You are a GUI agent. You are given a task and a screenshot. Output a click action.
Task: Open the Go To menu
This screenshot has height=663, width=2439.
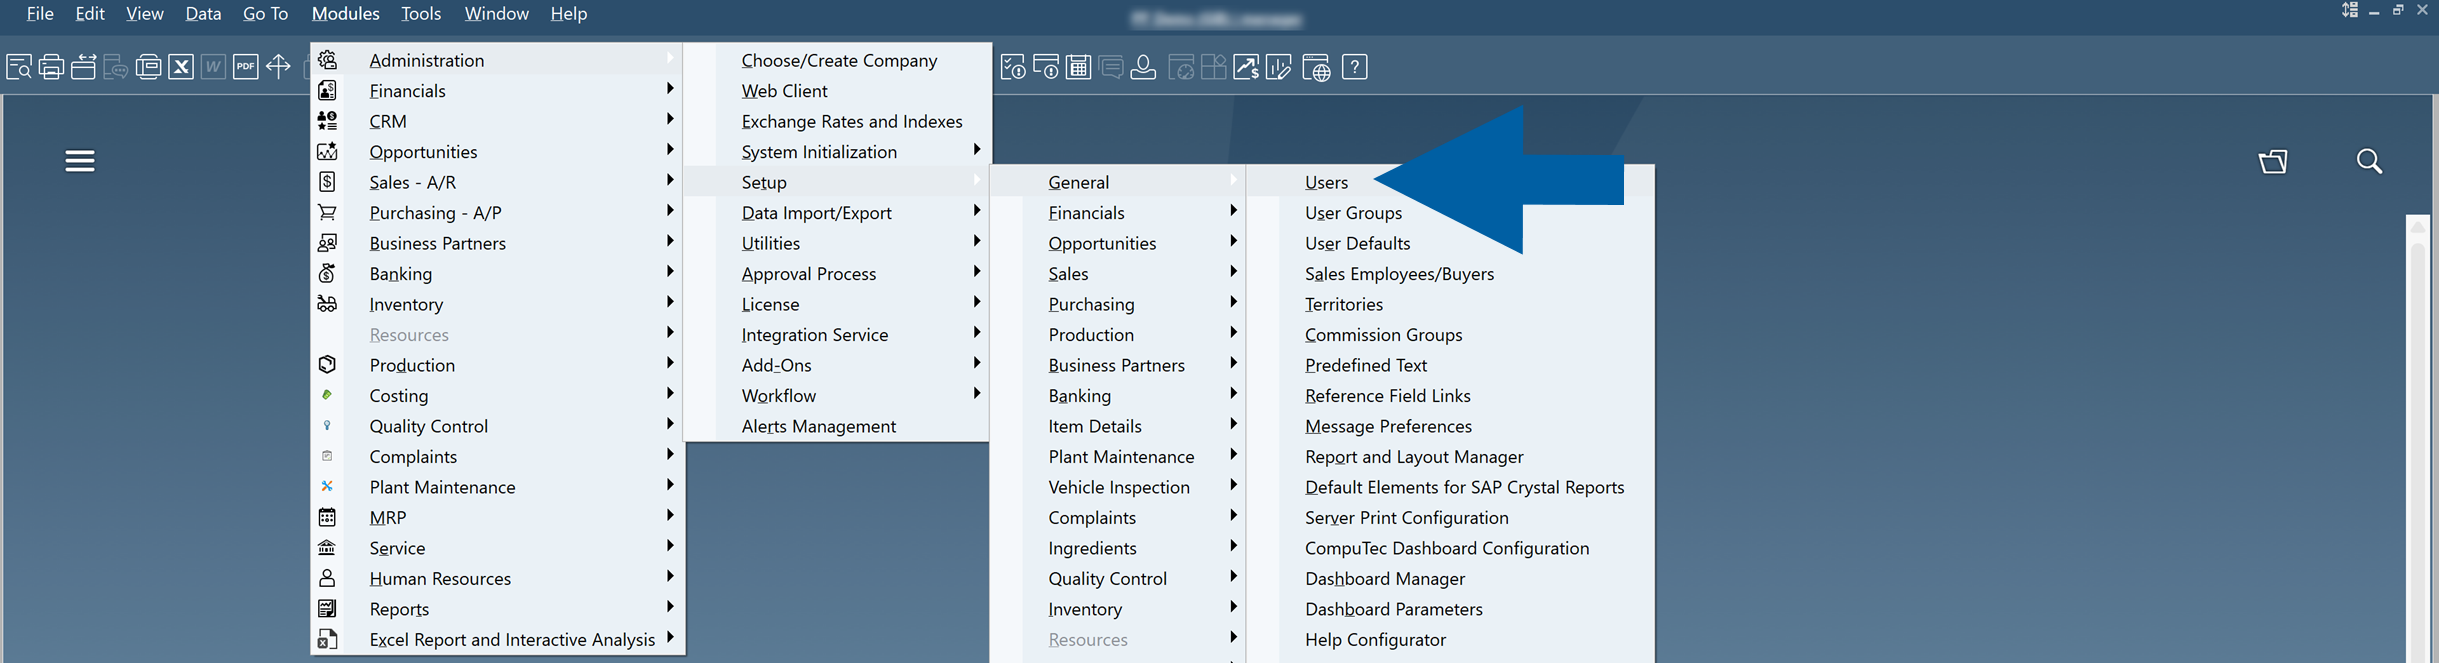tap(265, 14)
